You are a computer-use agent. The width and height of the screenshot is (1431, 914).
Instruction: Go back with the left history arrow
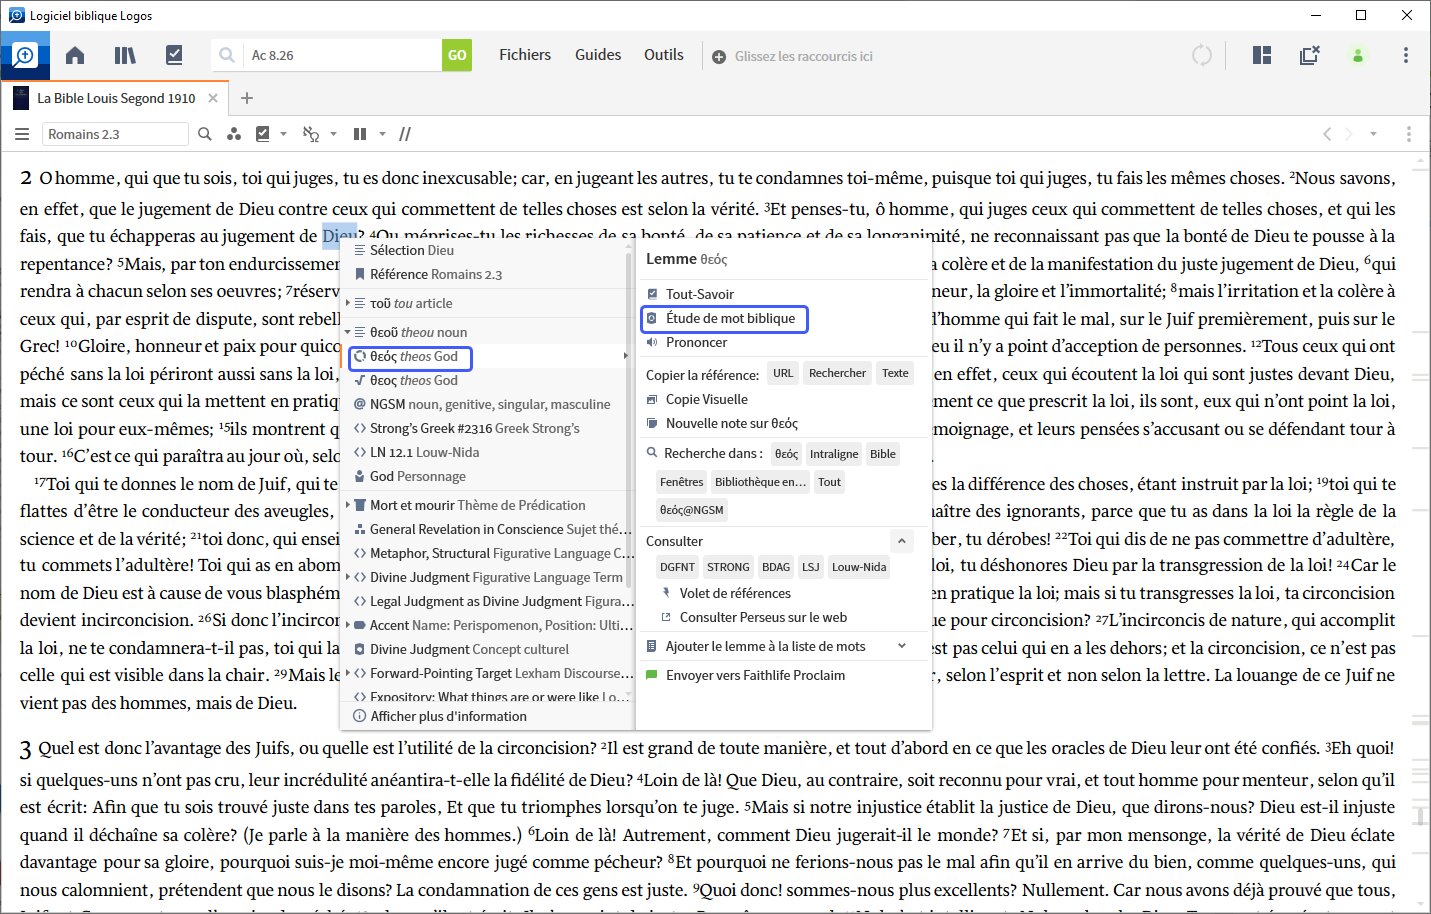coord(1327,134)
